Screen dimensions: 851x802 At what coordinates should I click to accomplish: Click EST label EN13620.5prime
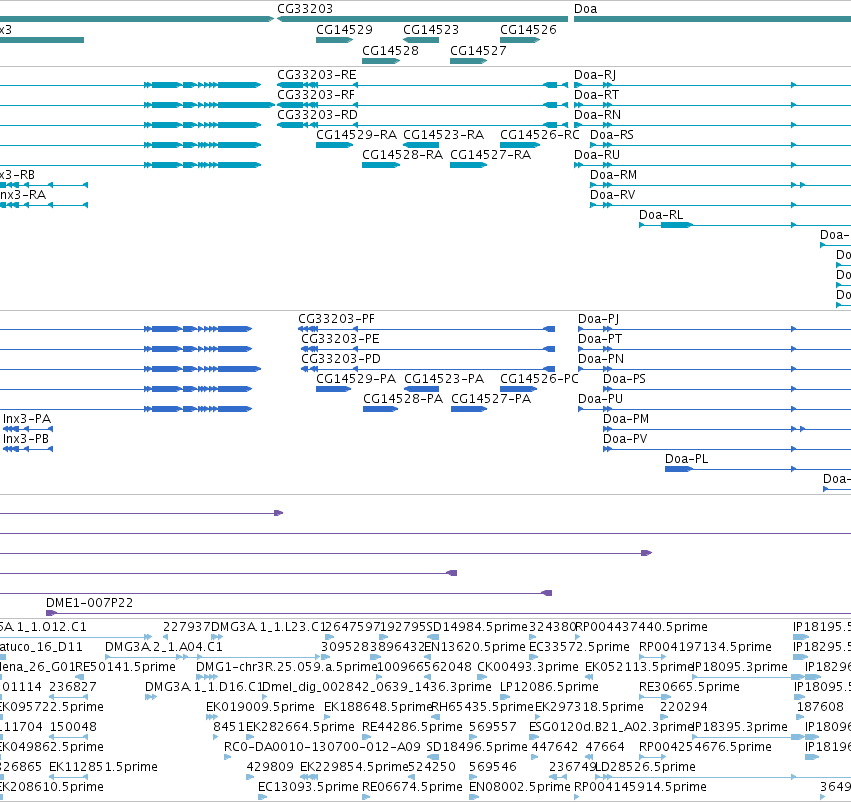click(x=475, y=647)
